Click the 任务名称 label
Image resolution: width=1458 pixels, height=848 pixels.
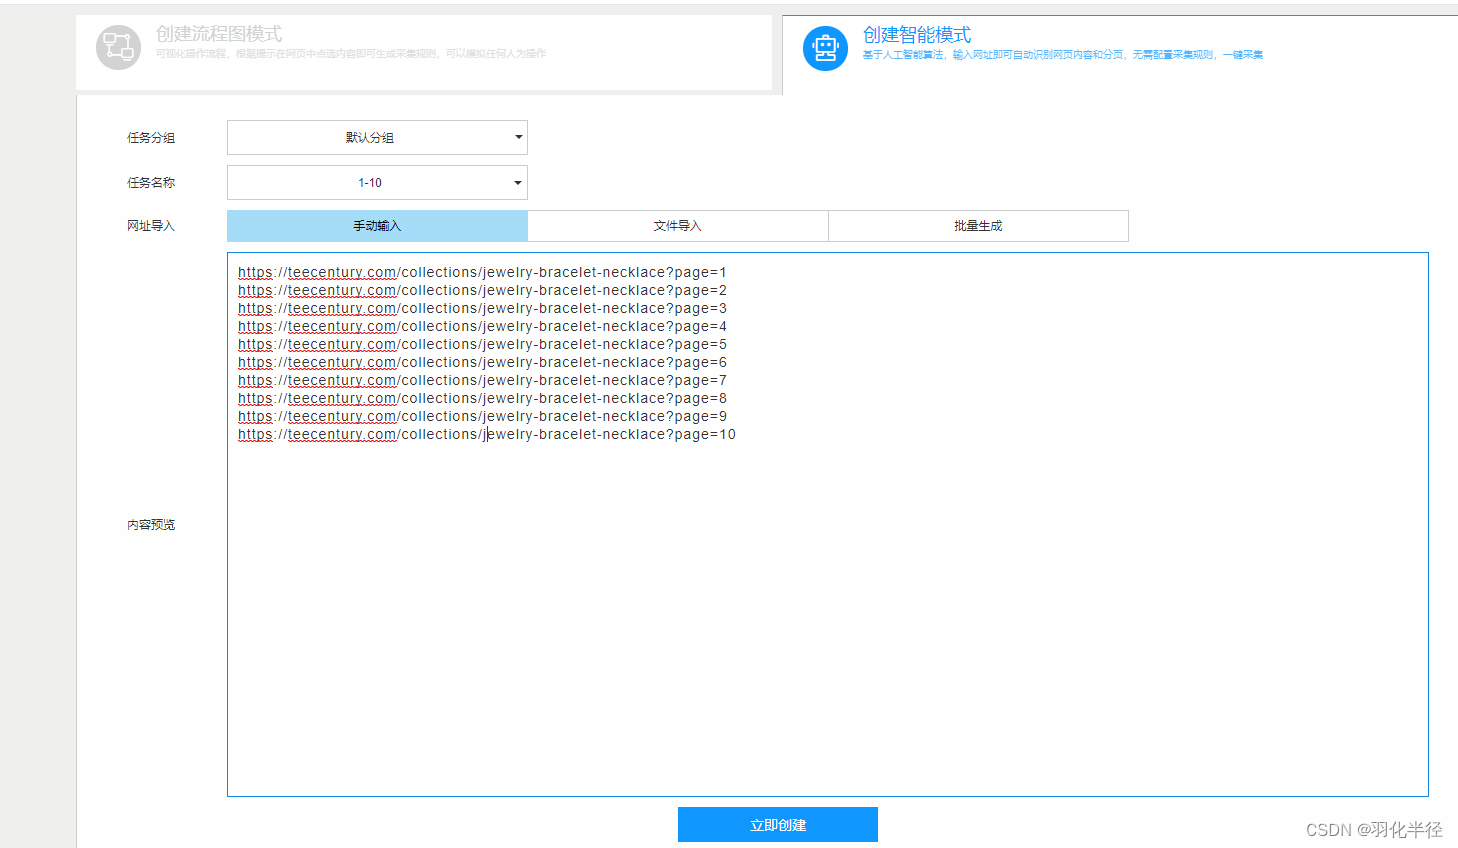151,183
